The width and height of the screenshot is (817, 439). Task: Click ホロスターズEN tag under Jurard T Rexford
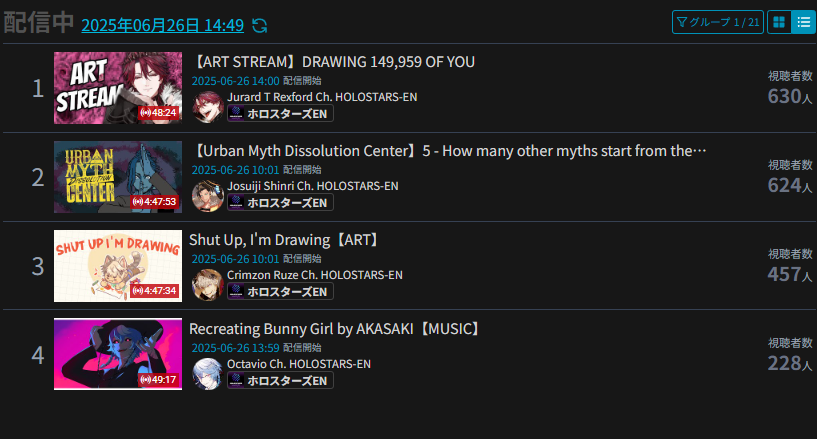(280, 114)
